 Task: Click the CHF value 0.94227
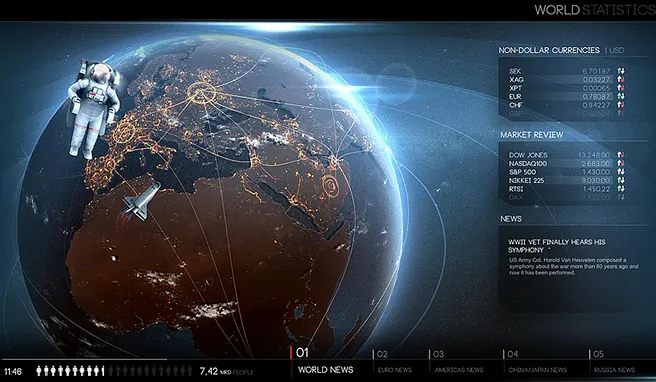coord(596,105)
